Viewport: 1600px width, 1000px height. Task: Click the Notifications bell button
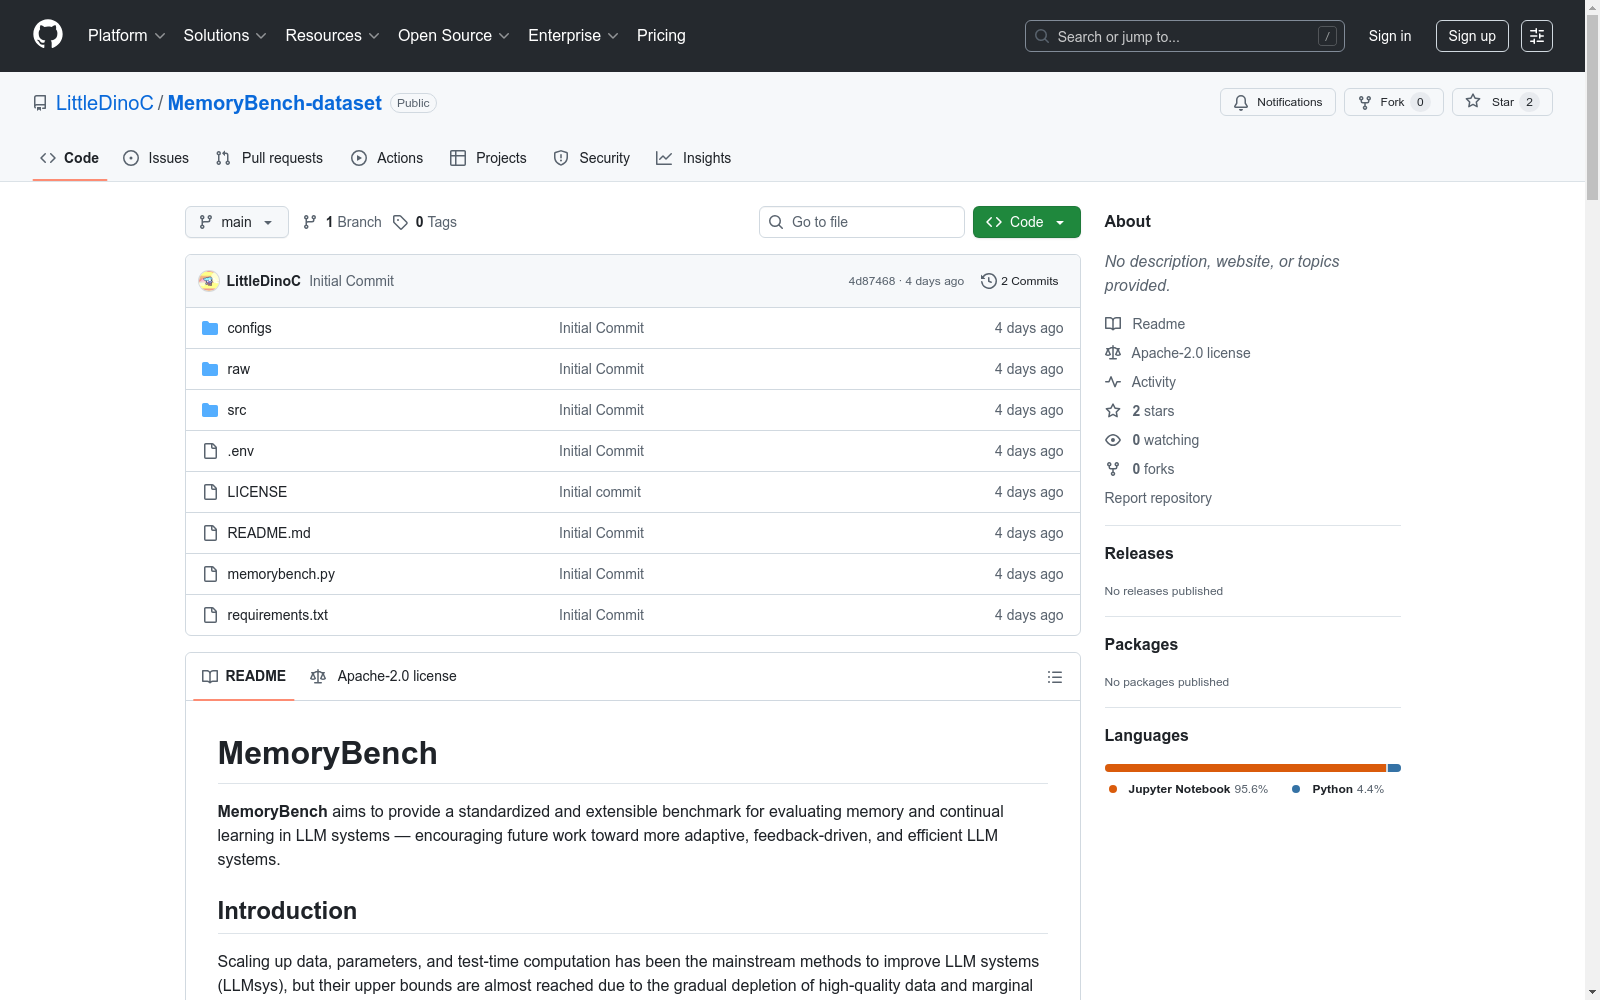click(x=1277, y=102)
